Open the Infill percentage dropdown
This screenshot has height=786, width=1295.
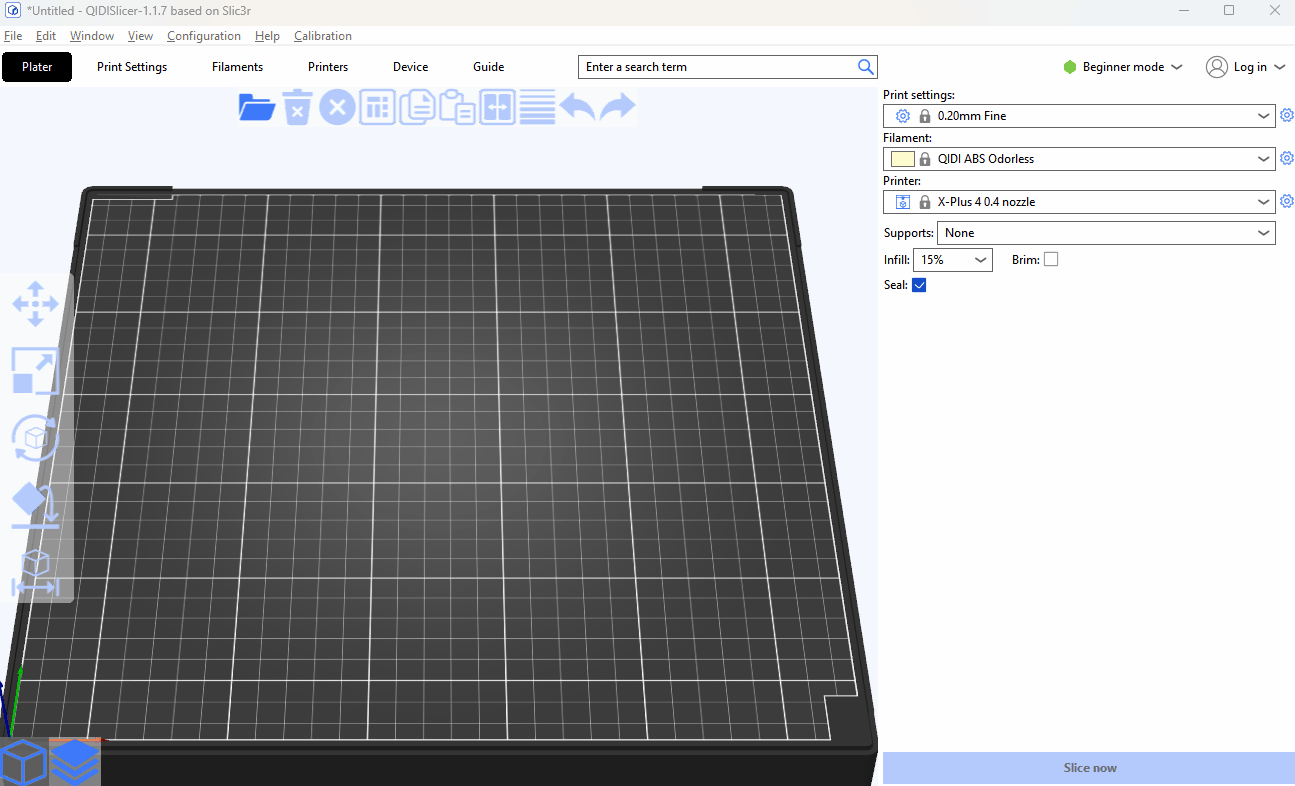pyautogui.click(x=952, y=260)
